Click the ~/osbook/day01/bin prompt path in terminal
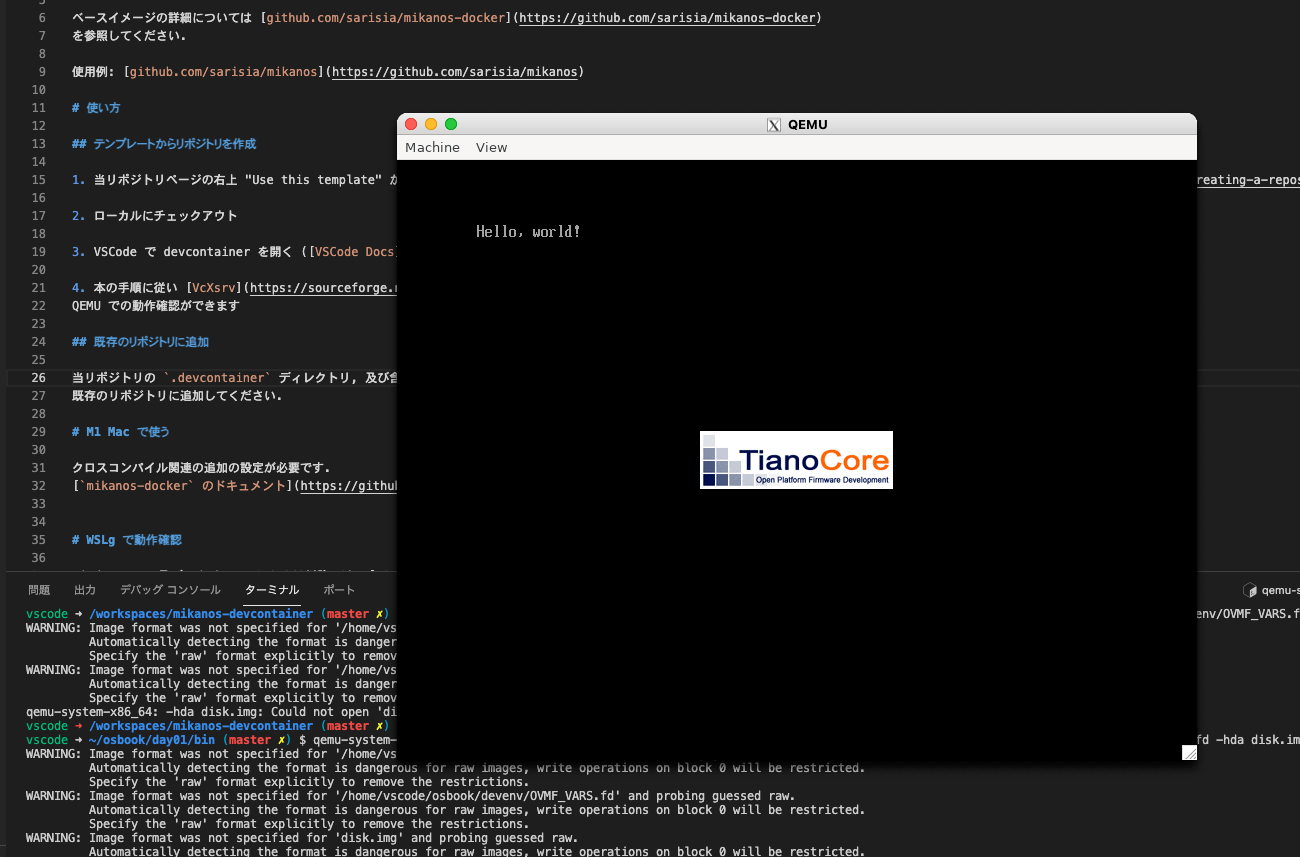1300x857 pixels. (153, 740)
